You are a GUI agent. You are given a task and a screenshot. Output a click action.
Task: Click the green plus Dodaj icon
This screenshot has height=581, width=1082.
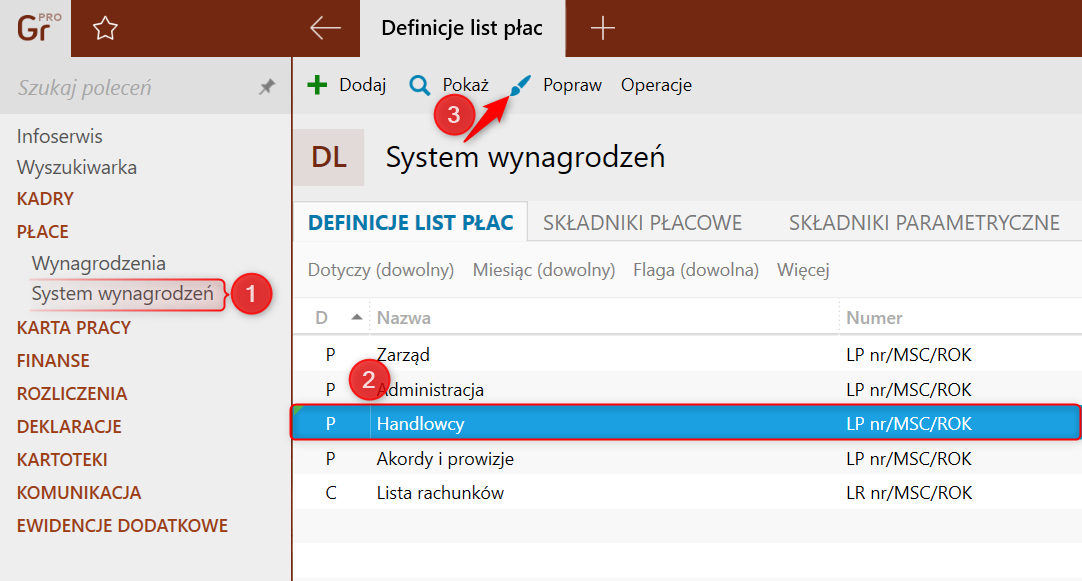317,85
